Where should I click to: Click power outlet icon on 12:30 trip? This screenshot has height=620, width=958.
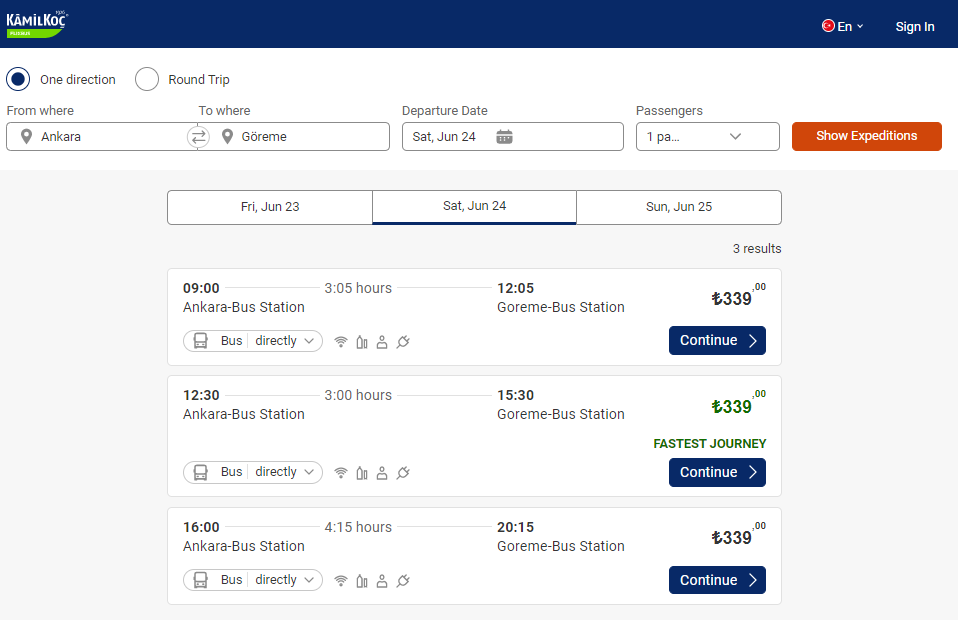[403, 473]
